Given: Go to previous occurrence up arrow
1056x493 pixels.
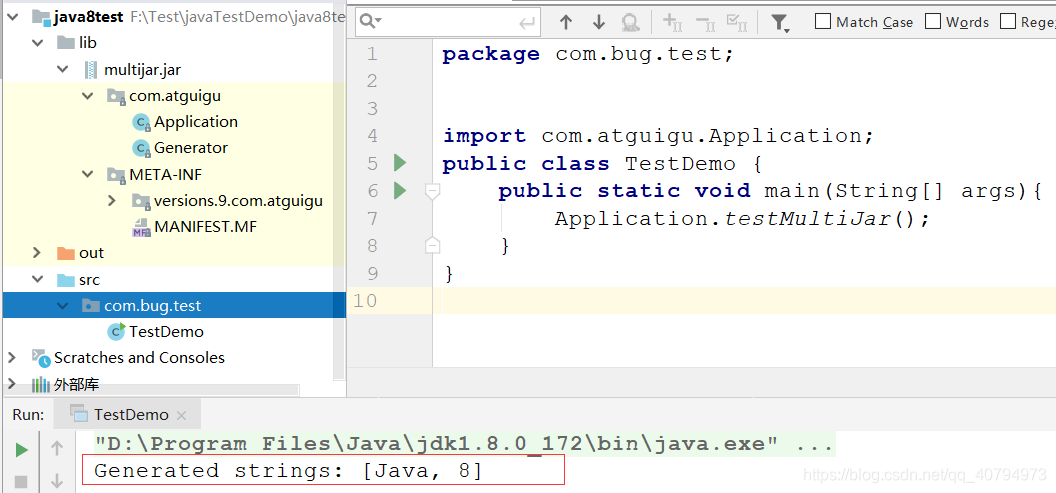Looking at the screenshot, I should coord(566,22).
